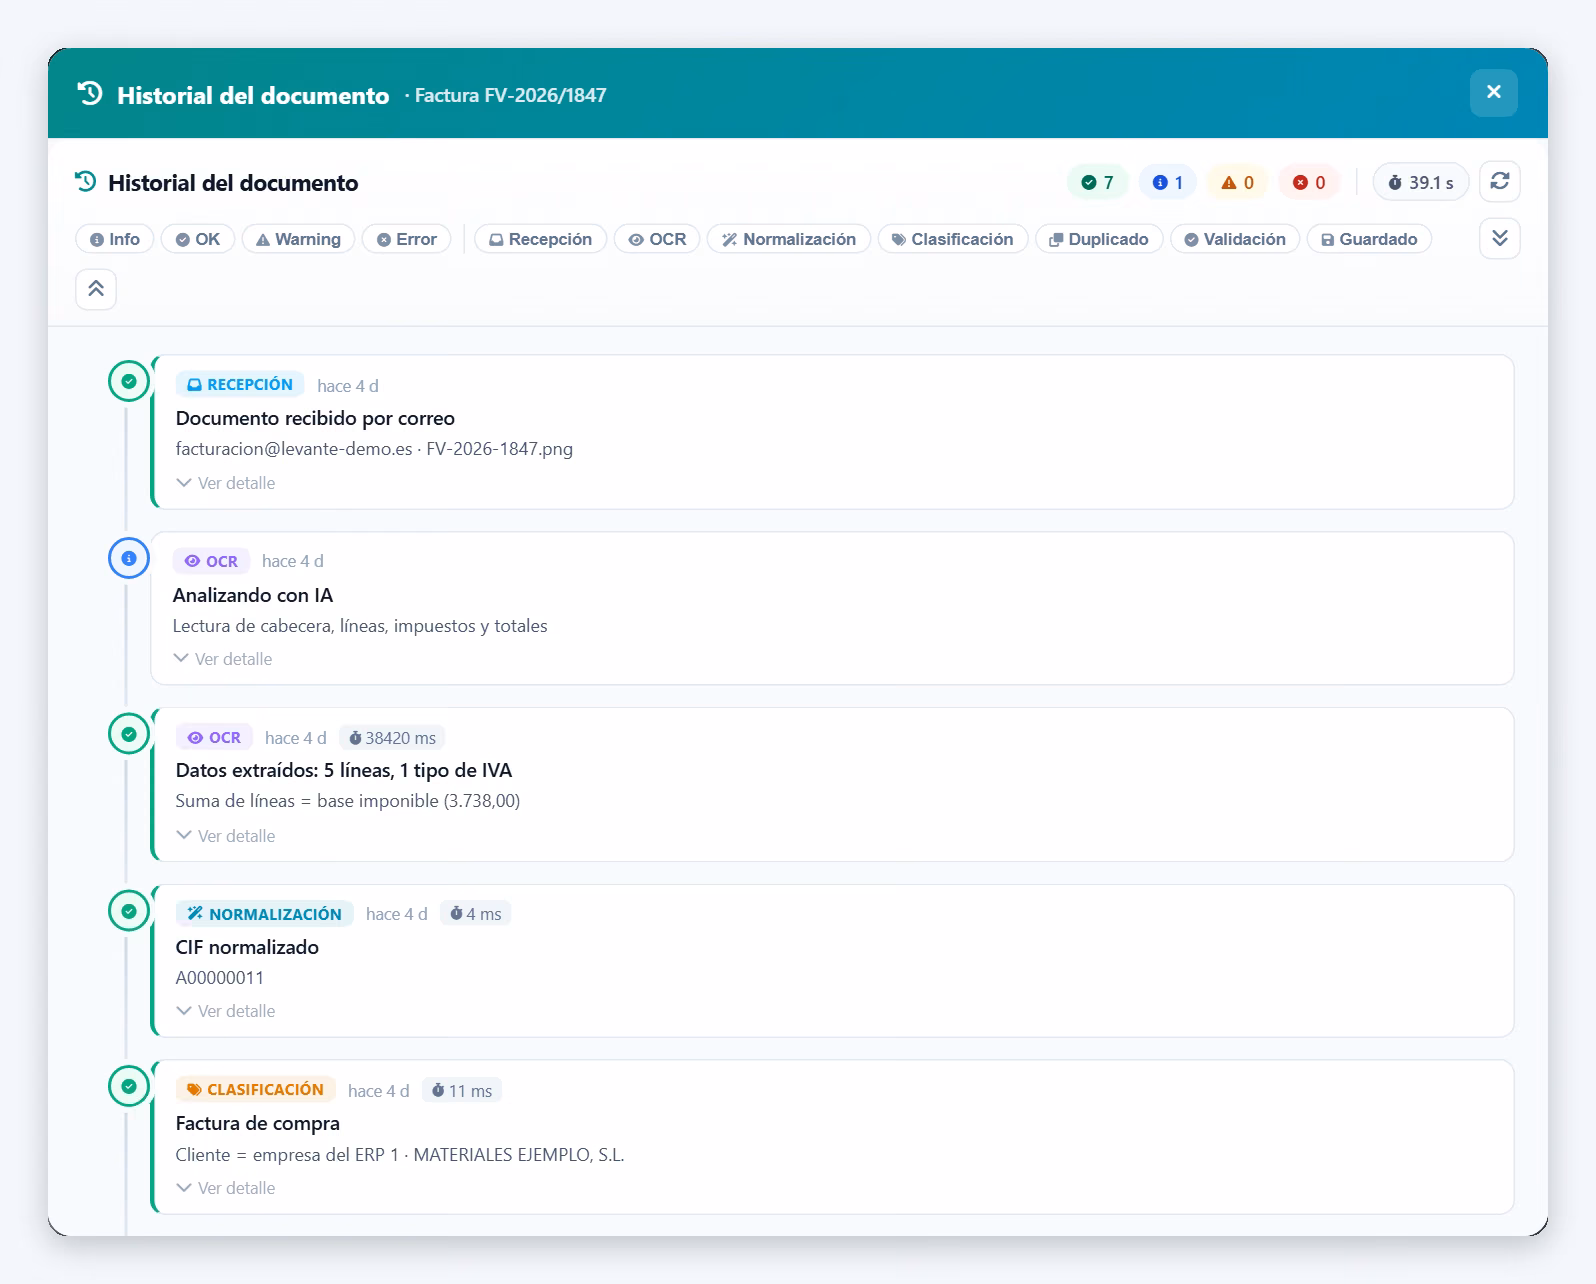Expand Ver detalle for Documento recibido por correo
The height and width of the screenshot is (1284, 1596).
(226, 483)
